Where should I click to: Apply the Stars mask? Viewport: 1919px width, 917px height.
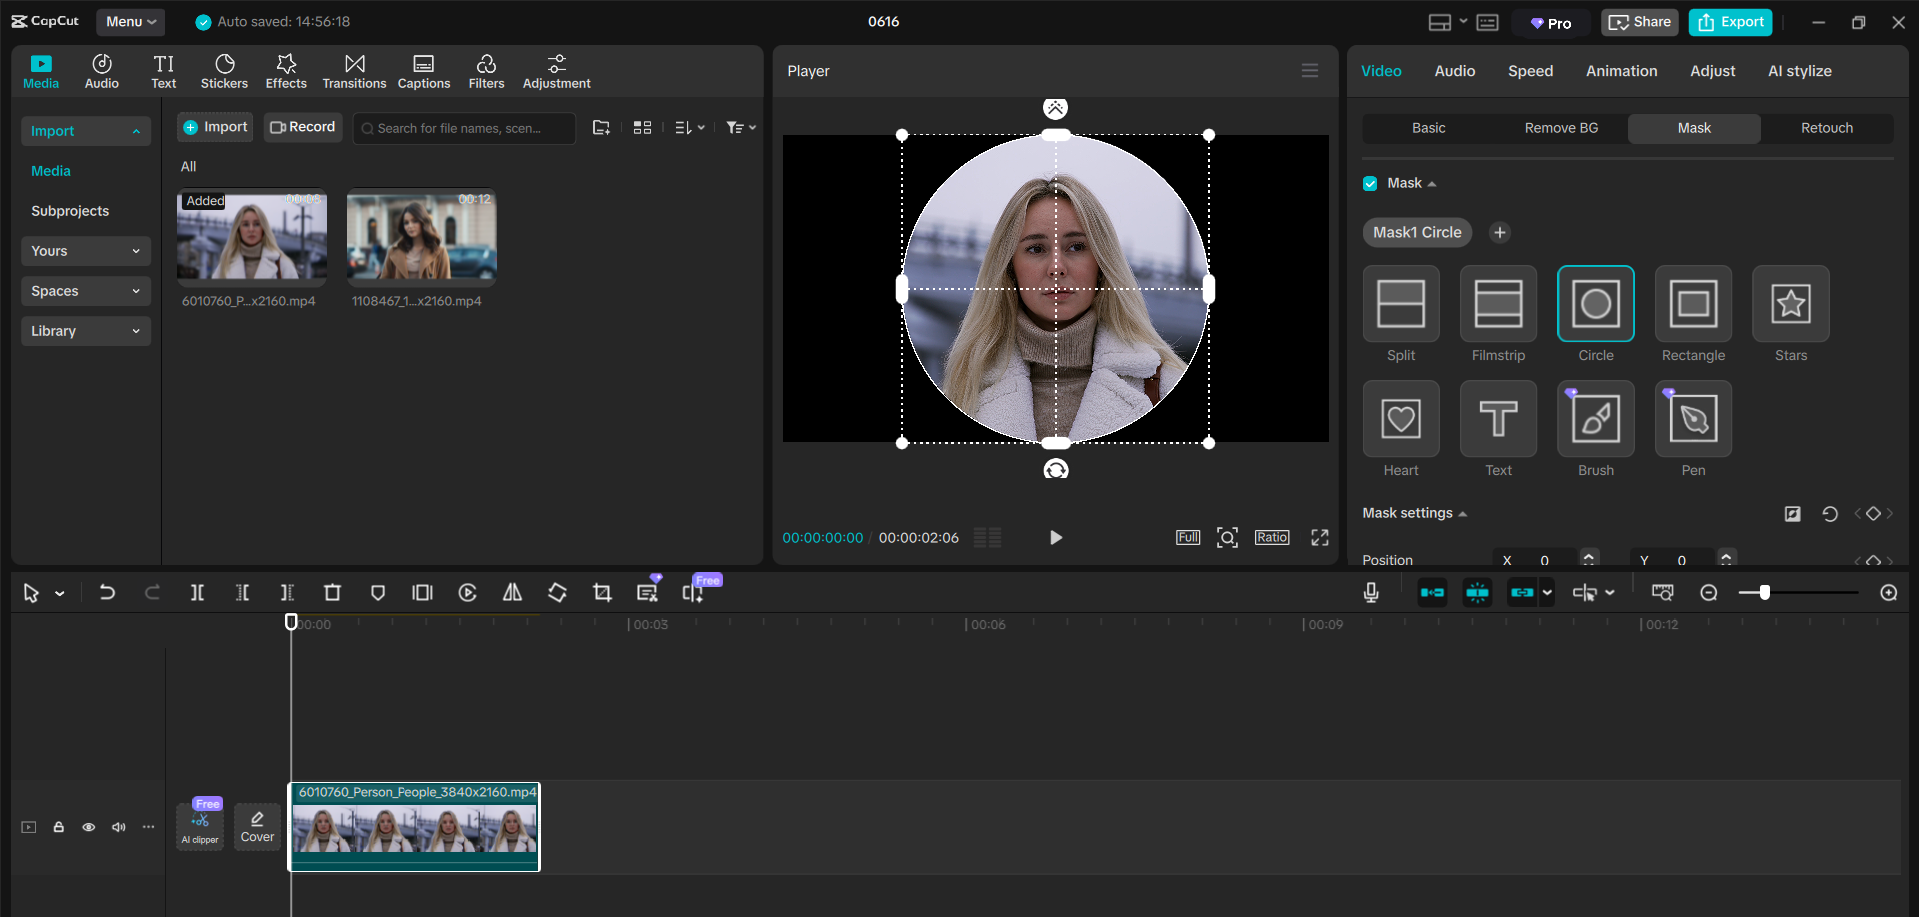point(1789,303)
